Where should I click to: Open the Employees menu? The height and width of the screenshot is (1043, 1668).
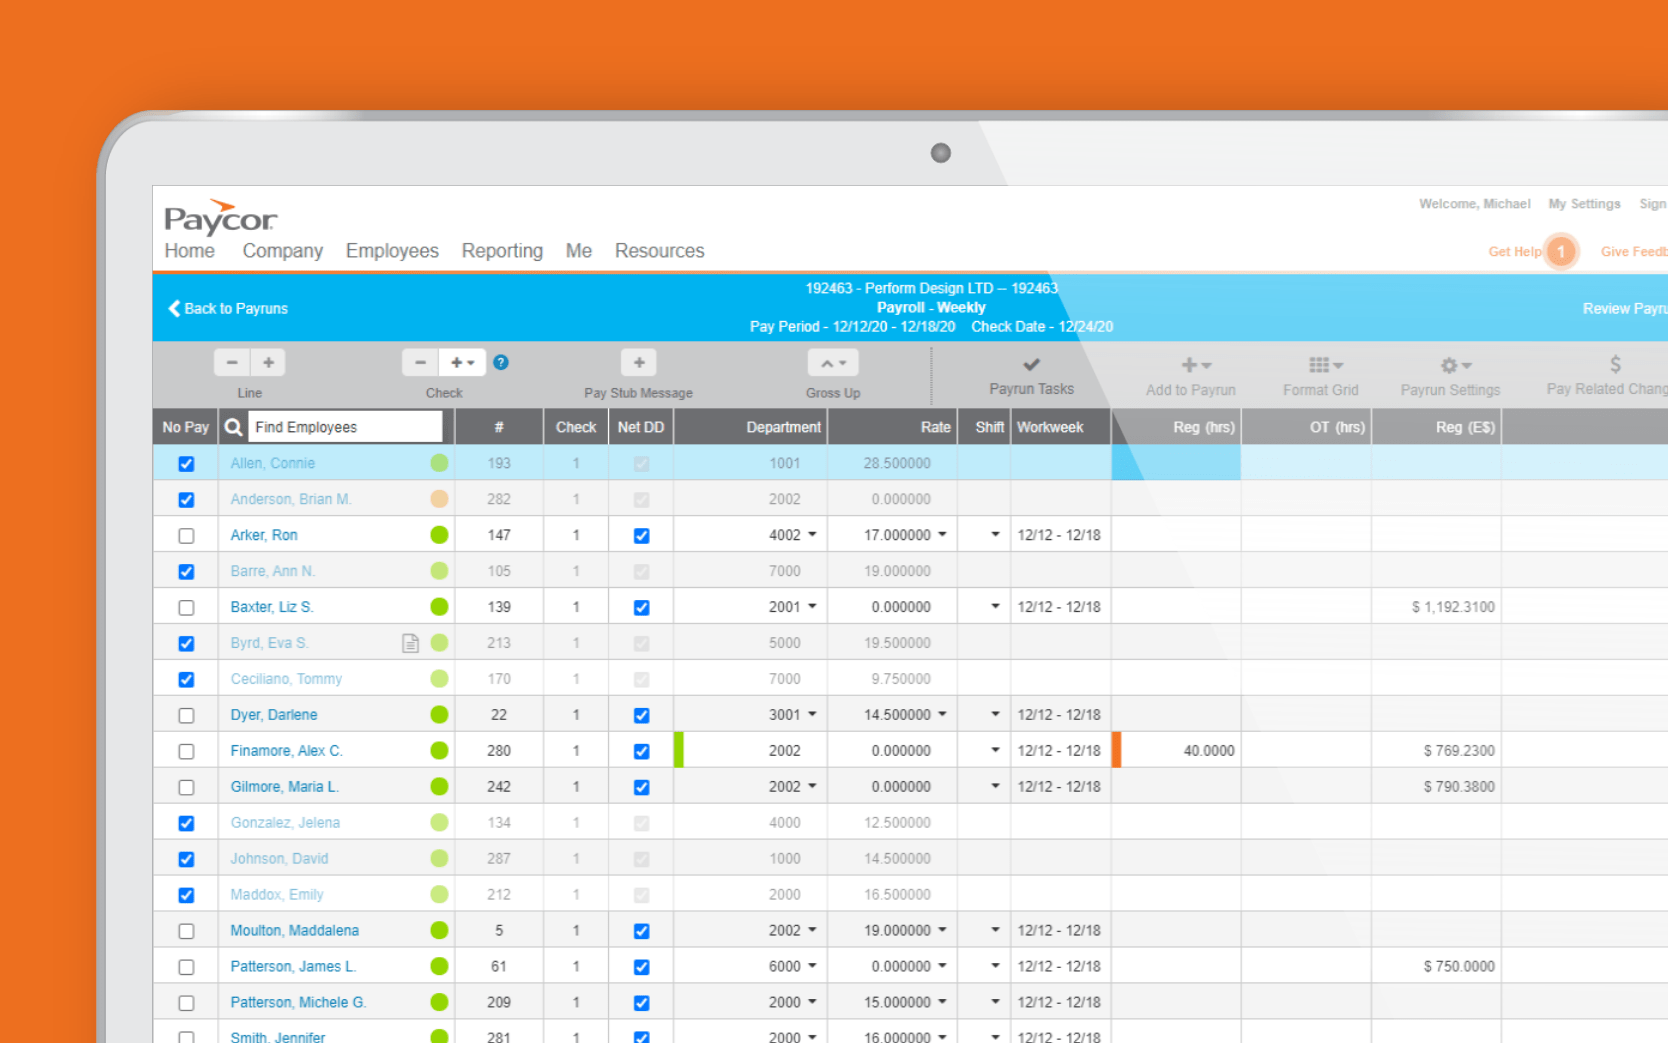coord(392,251)
